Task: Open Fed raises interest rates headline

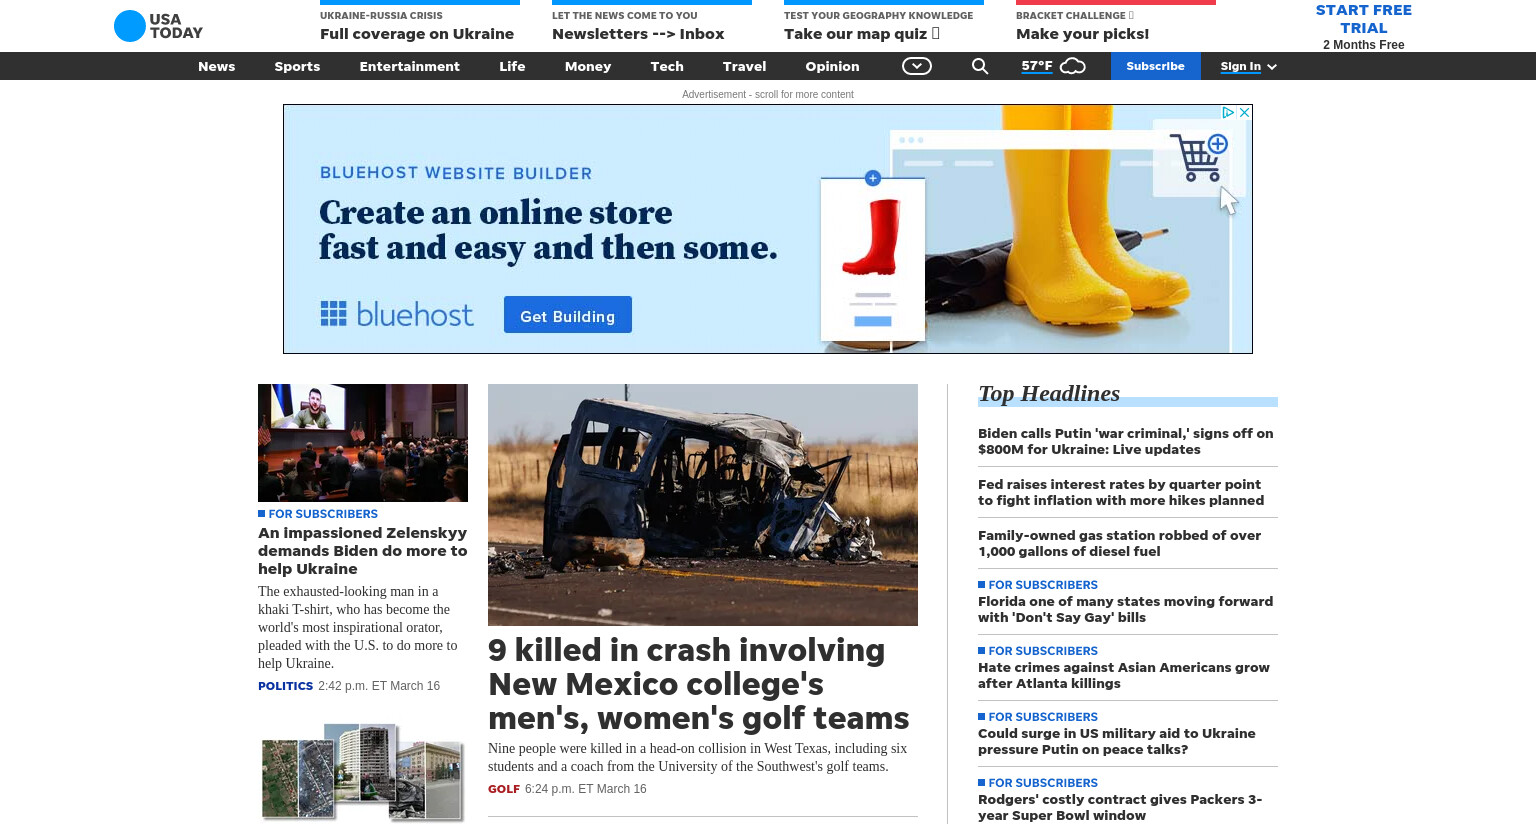Action: (x=1121, y=492)
